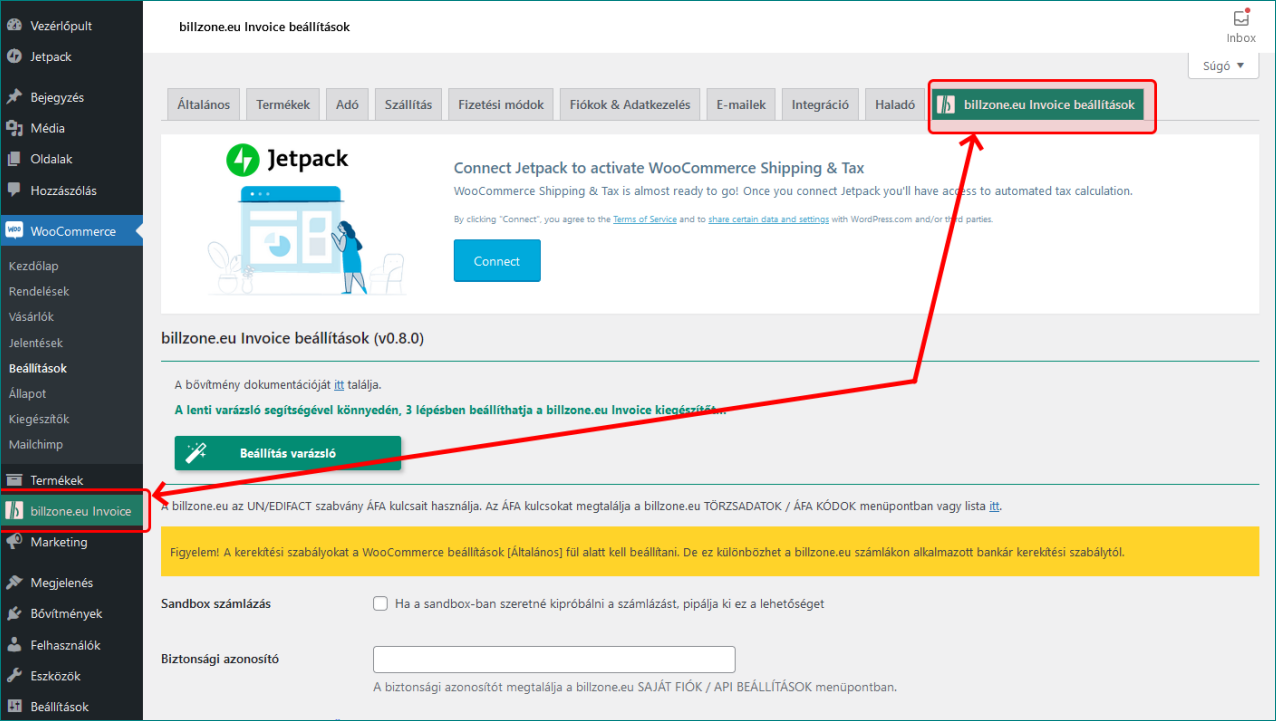Click the Megjelenés brush icon
1276x721 pixels.
tap(14, 583)
